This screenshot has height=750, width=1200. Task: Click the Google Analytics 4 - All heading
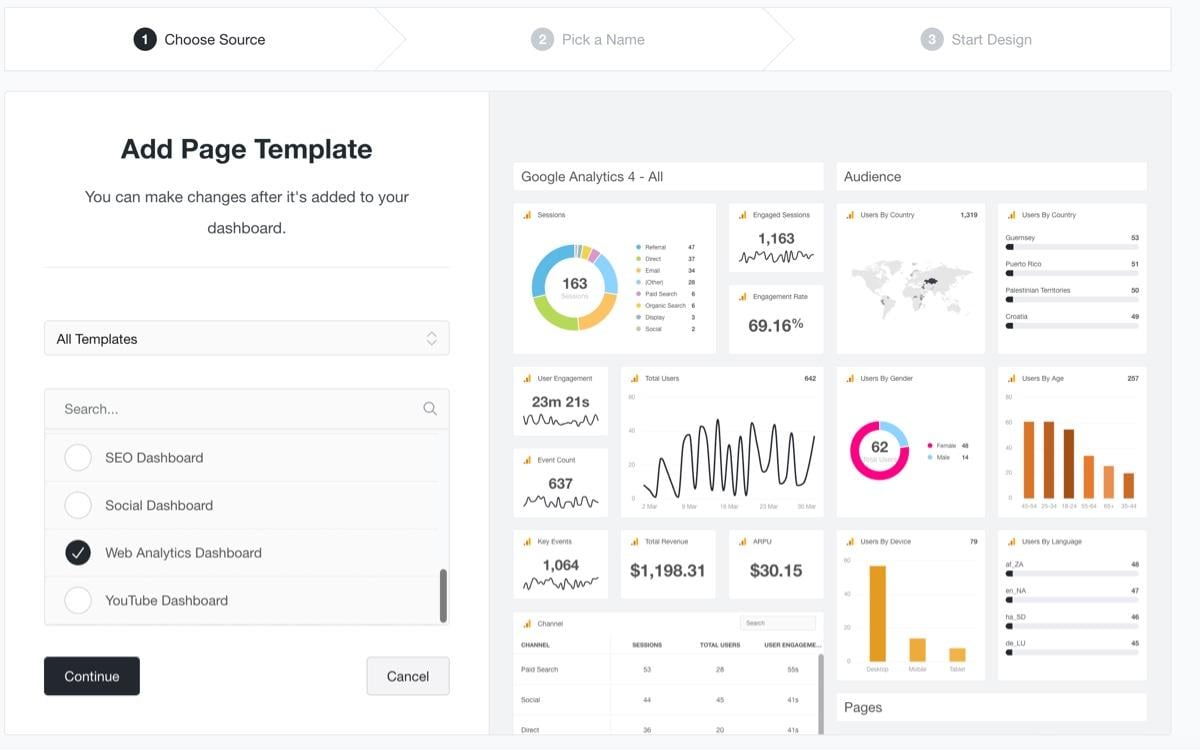tap(592, 177)
